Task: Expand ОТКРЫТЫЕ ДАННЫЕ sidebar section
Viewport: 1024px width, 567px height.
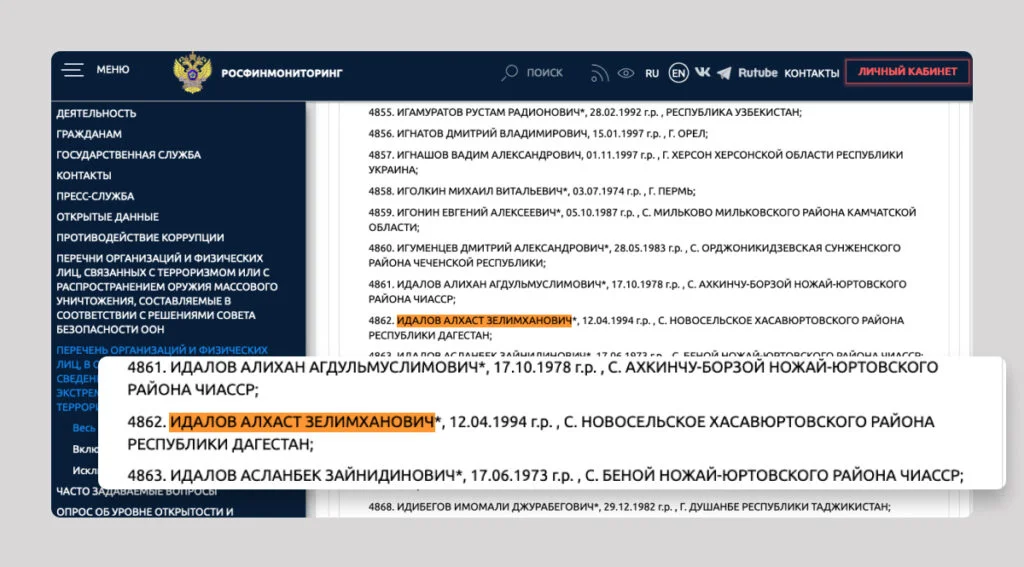Action: pos(107,217)
